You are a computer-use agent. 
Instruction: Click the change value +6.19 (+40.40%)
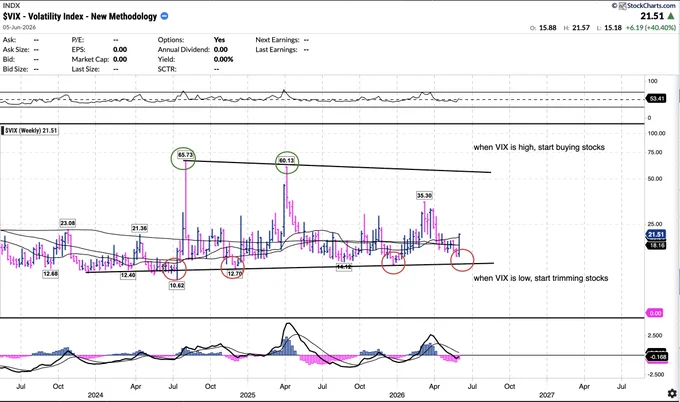point(651,28)
